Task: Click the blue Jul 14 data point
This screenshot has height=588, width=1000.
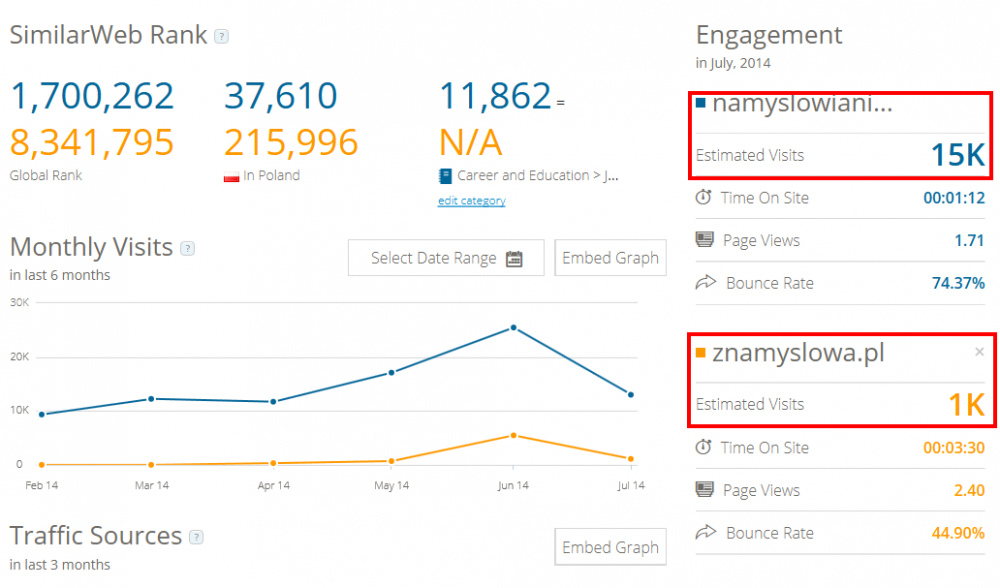Action: tap(631, 395)
